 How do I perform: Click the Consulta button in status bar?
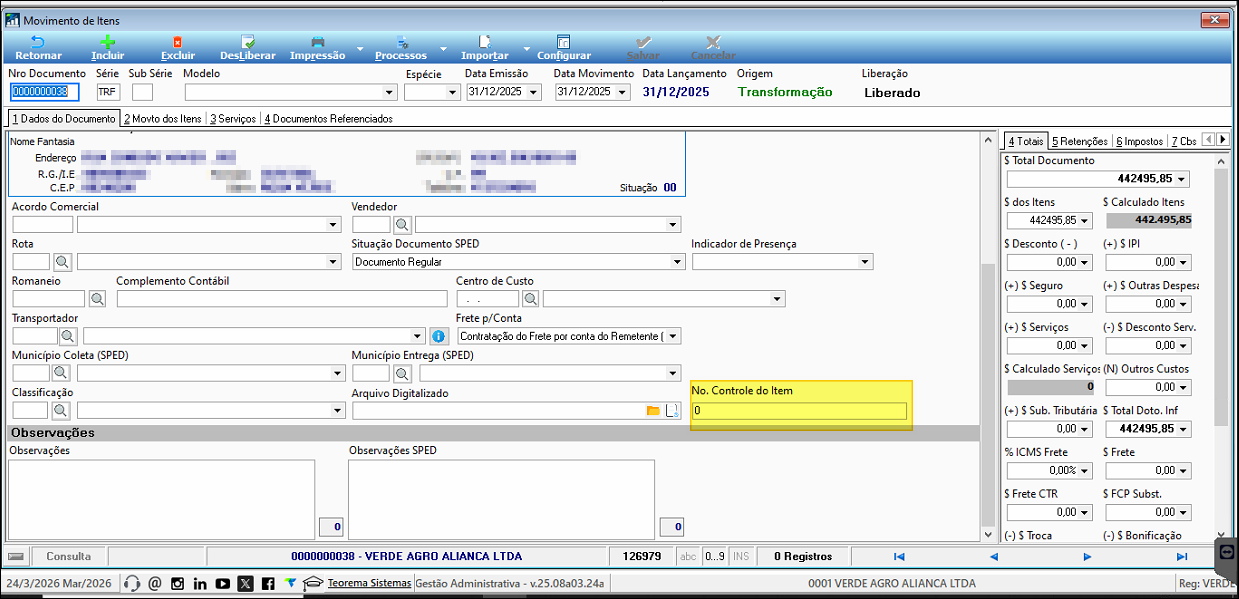click(68, 556)
